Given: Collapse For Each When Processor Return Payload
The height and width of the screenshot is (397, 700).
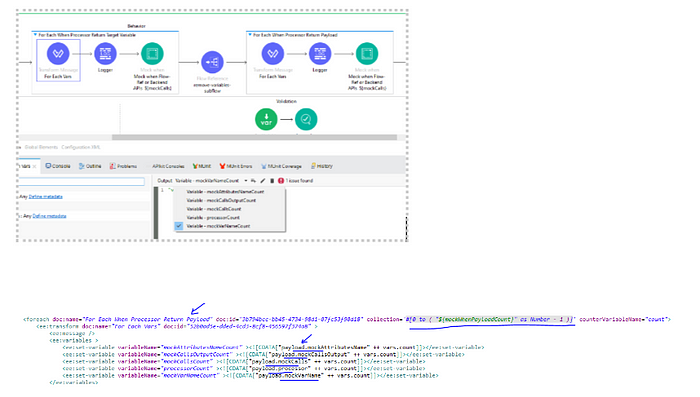Looking at the screenshot, I should click(250, 34).
